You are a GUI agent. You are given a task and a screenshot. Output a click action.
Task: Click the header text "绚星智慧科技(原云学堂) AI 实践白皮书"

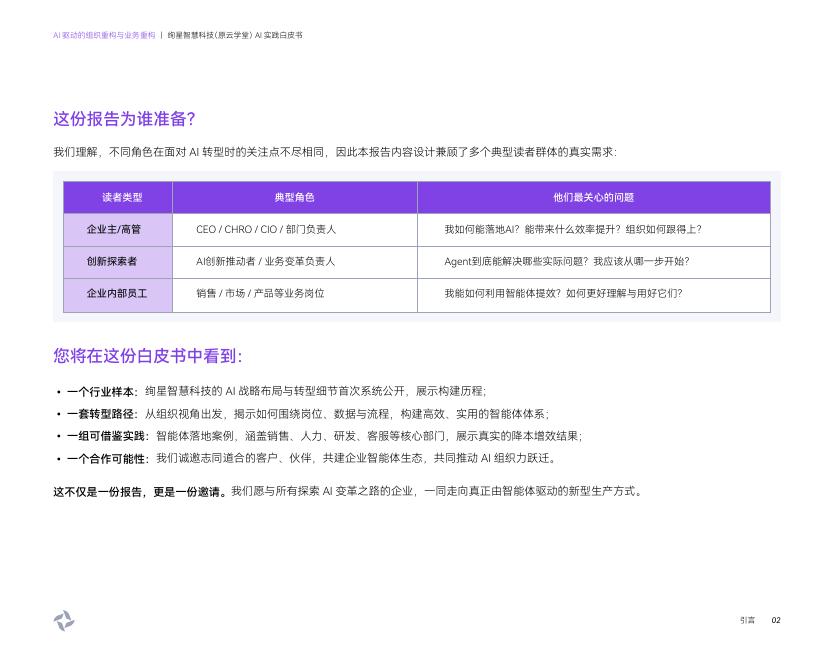pyautogui.click(x=235, y=35)
